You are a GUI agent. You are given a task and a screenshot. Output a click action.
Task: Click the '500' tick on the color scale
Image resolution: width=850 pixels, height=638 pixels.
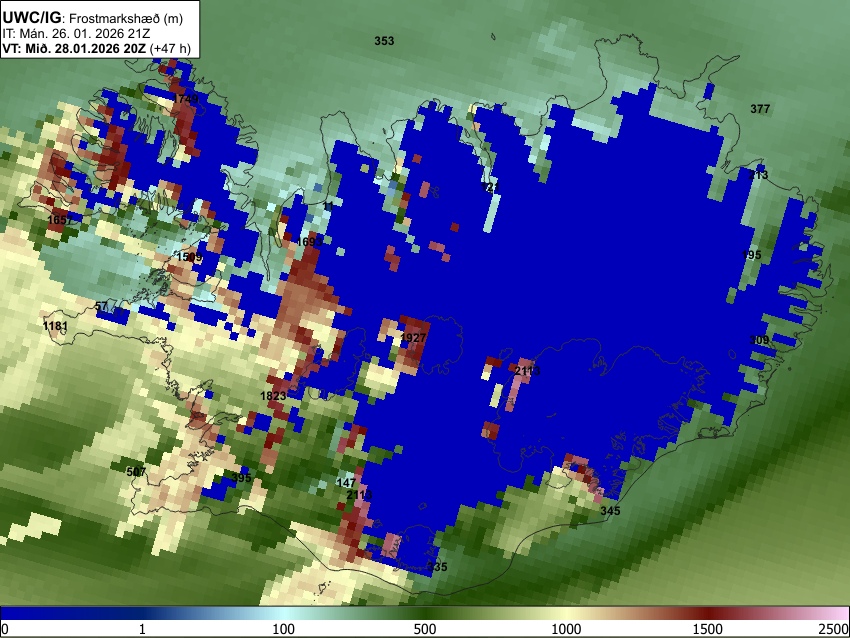[x=424, y=629]
